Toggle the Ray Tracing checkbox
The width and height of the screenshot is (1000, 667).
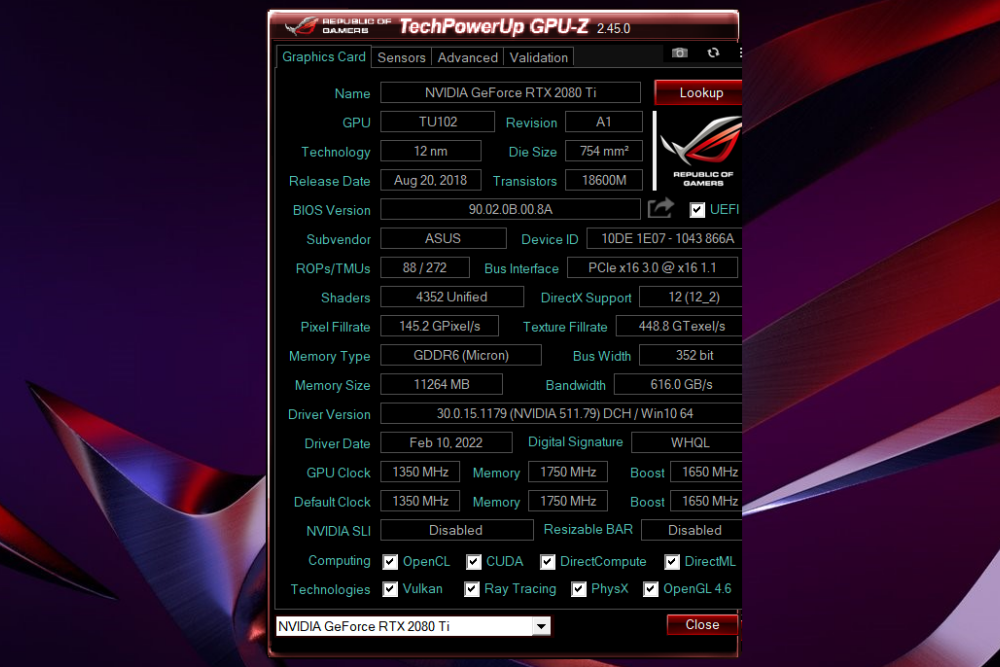point(471,589)
